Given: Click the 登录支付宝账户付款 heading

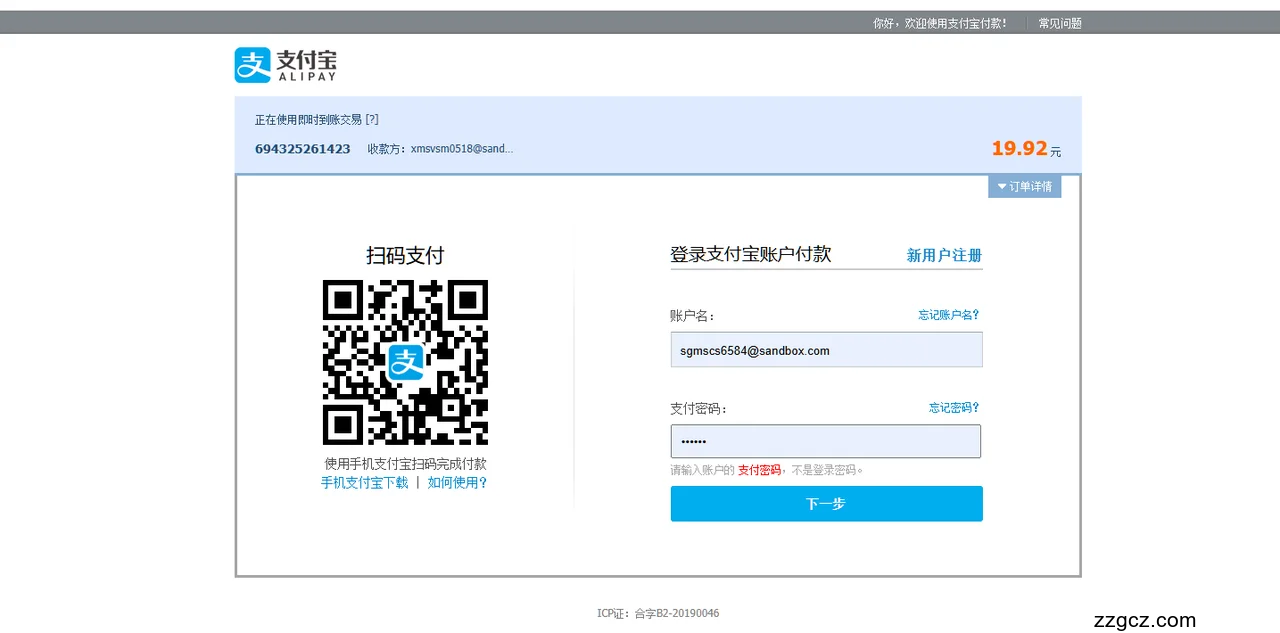Looking at the screenshot, I should pos(750,254).
